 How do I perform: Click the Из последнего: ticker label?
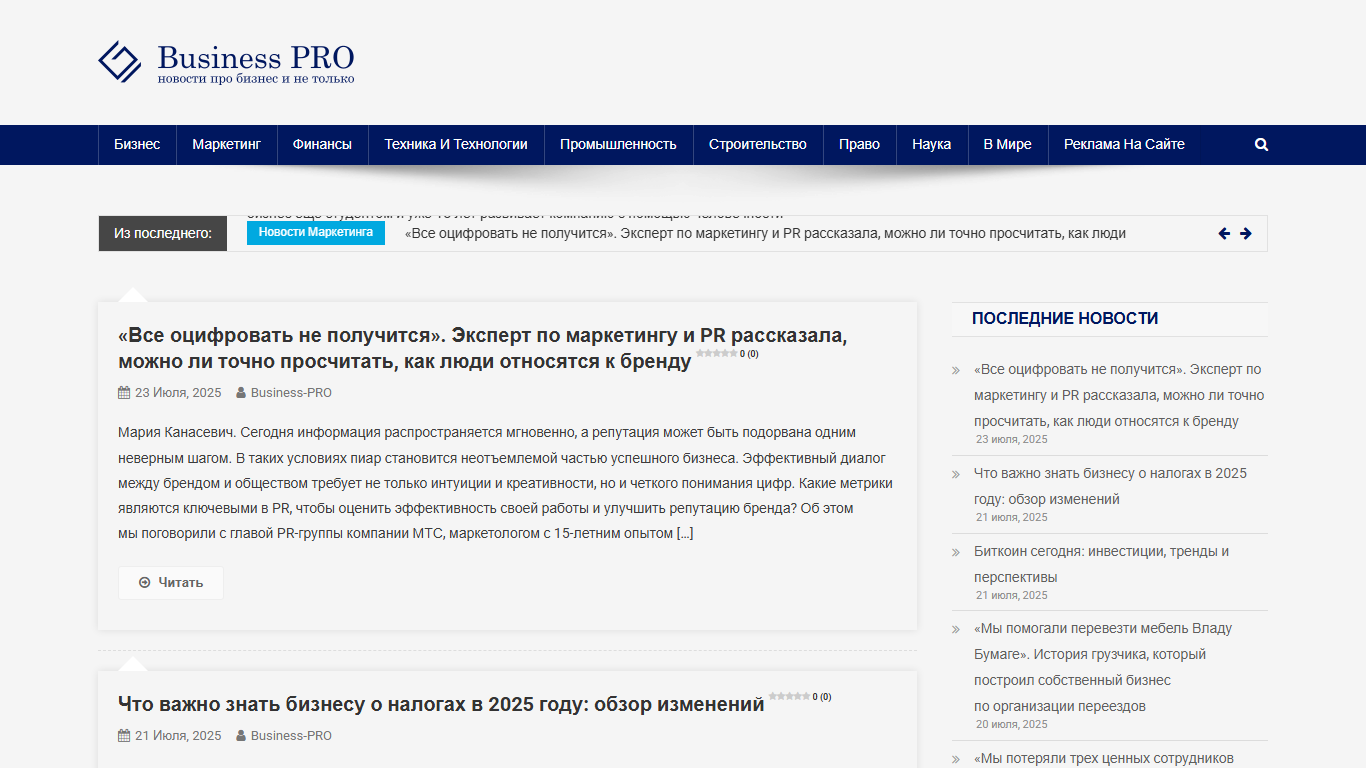click(x=163, y=234)
